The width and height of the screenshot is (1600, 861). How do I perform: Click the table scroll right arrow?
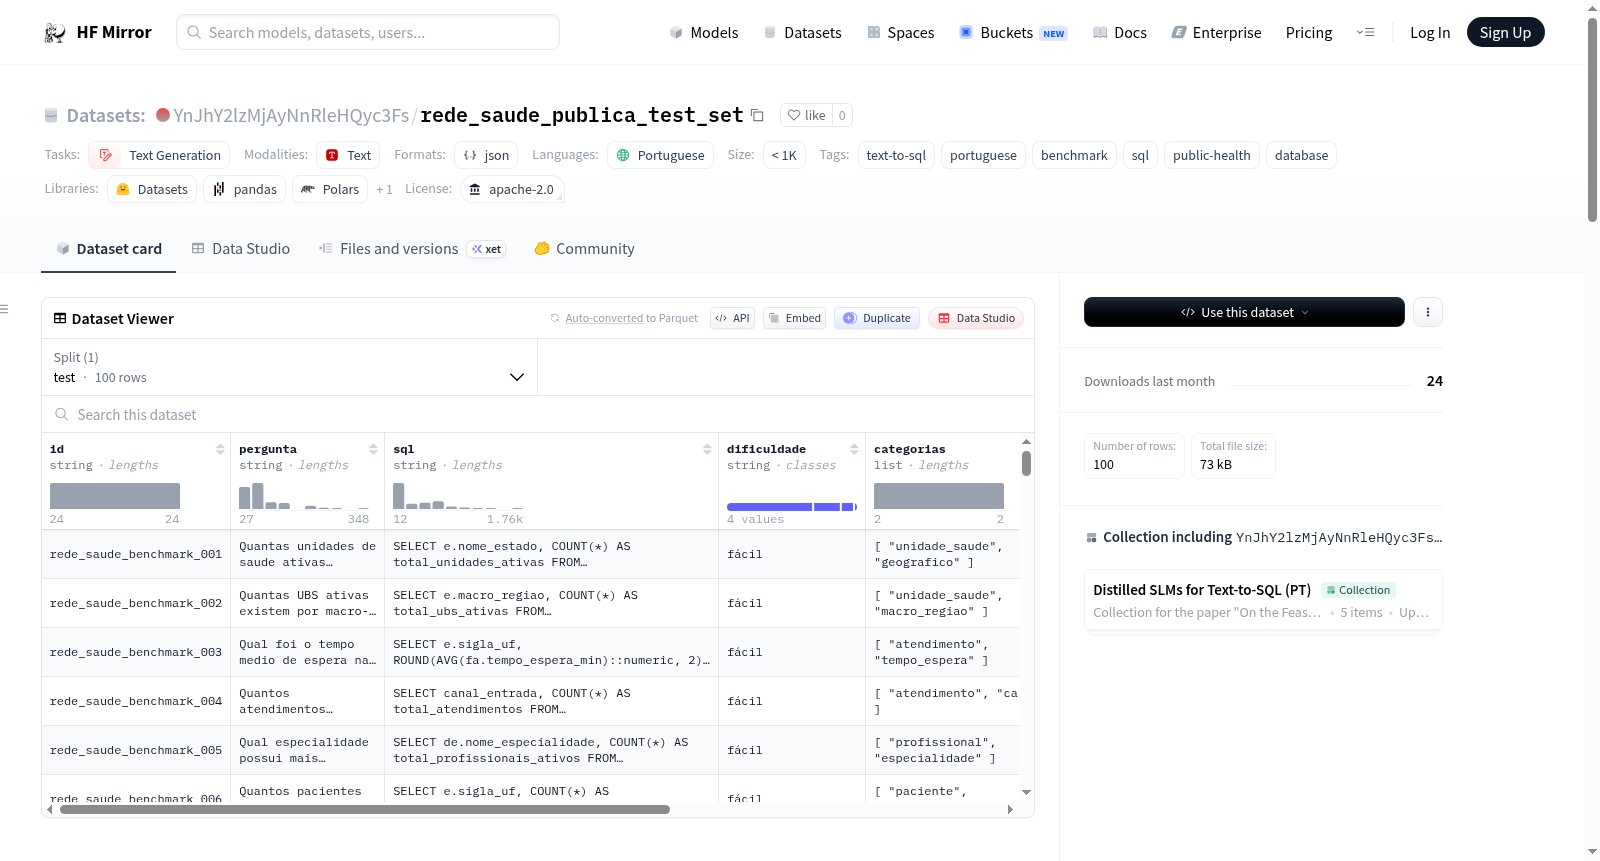[x=1010, y=809]
